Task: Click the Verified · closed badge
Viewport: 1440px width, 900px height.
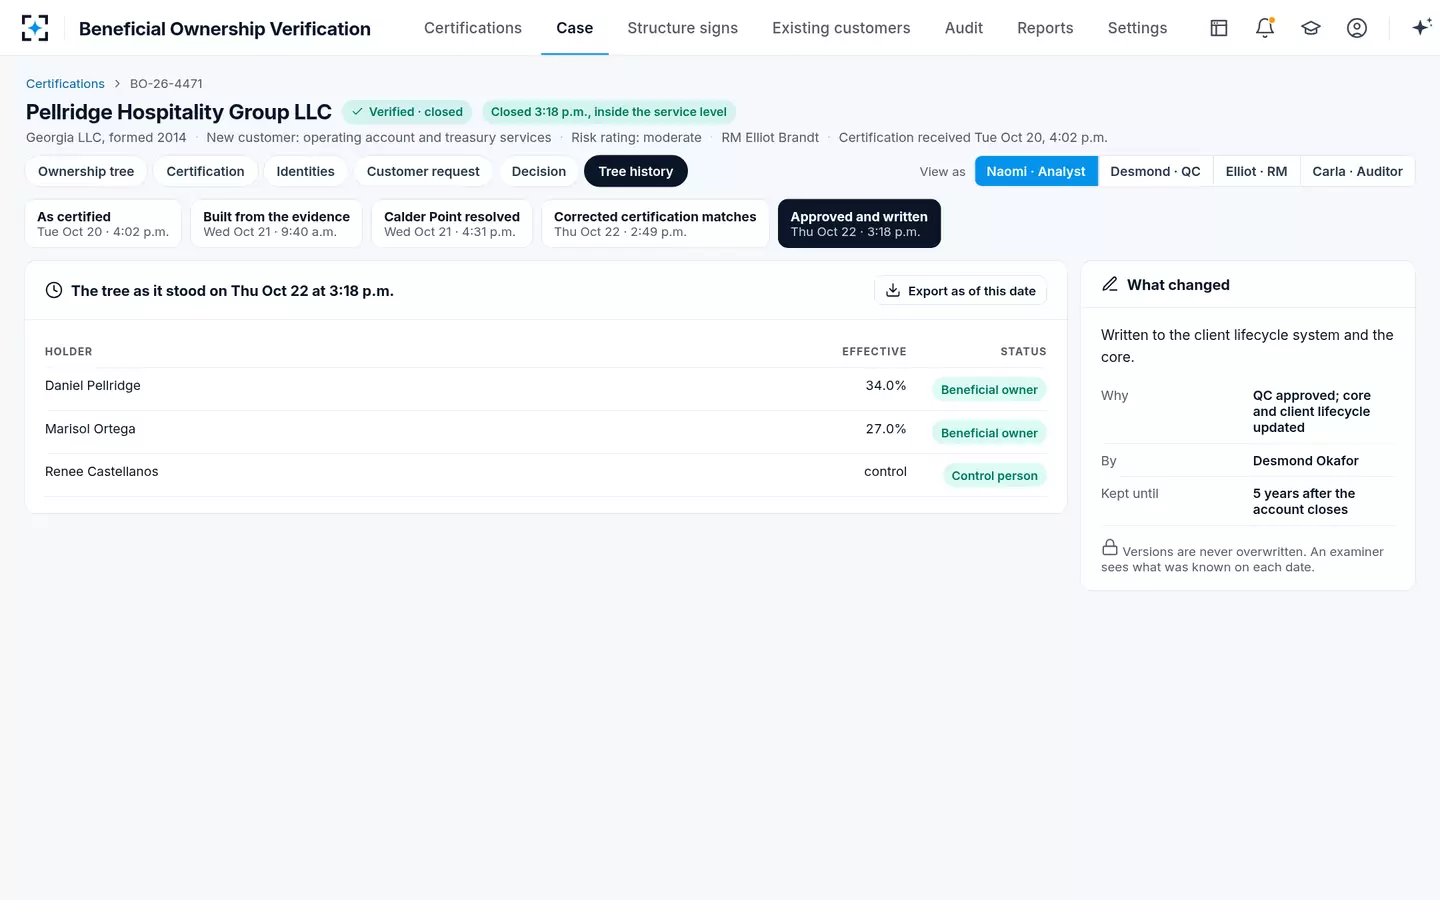Action: click(408, 112)
